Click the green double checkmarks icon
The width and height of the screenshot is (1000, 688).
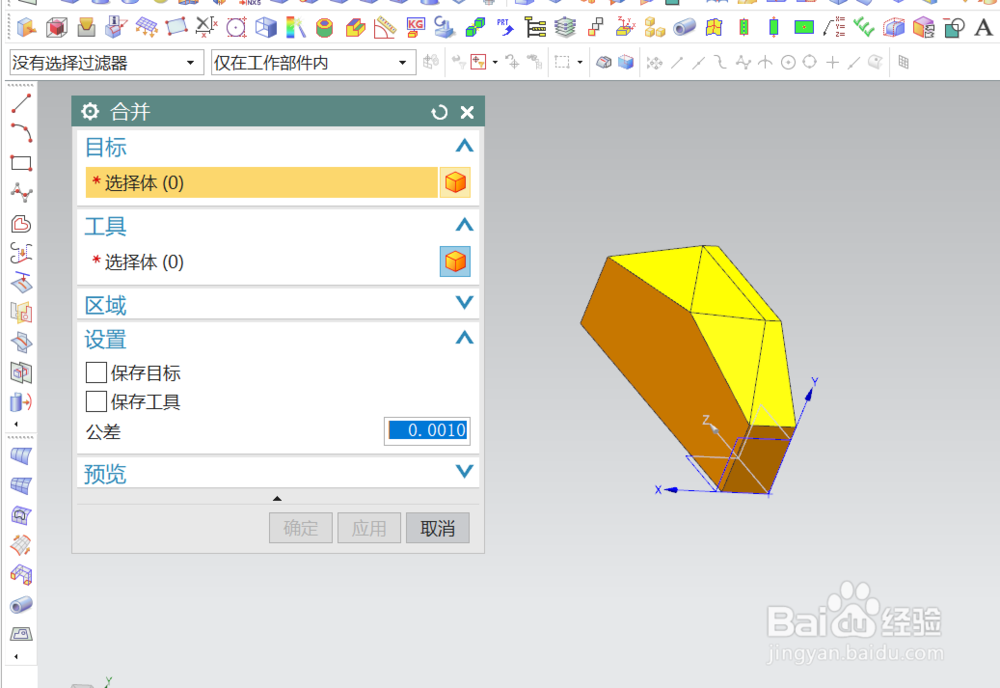click(x=864, y=27)
